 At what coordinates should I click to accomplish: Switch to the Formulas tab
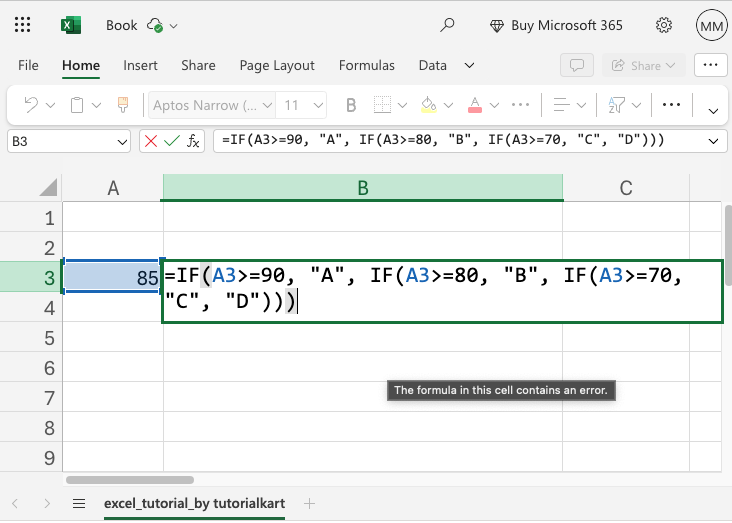pos(367,65)
